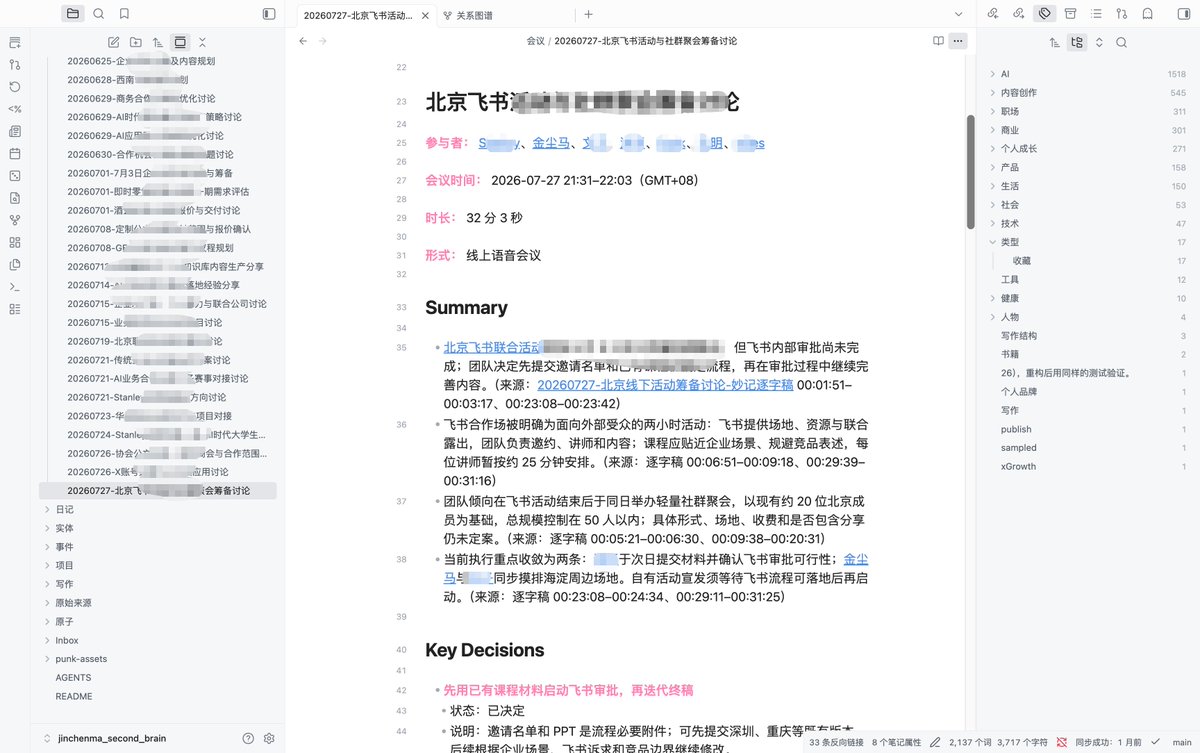Viewport: 1200px width, 753px height.
Task: Open the note's more options menu
Action: tap(958, 41)
